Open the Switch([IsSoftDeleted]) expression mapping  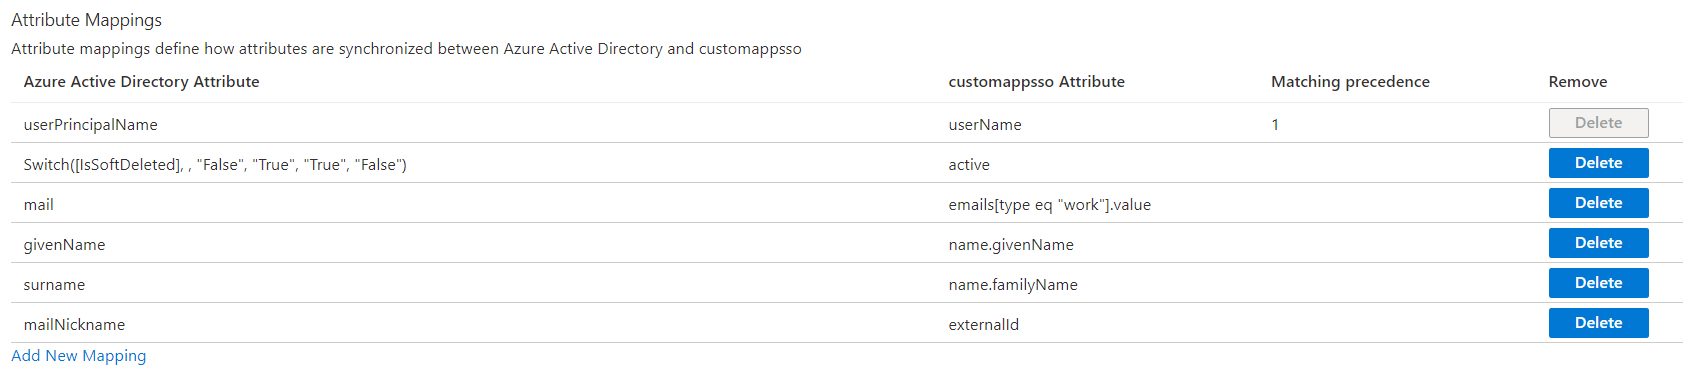click(x=215, y=165)
